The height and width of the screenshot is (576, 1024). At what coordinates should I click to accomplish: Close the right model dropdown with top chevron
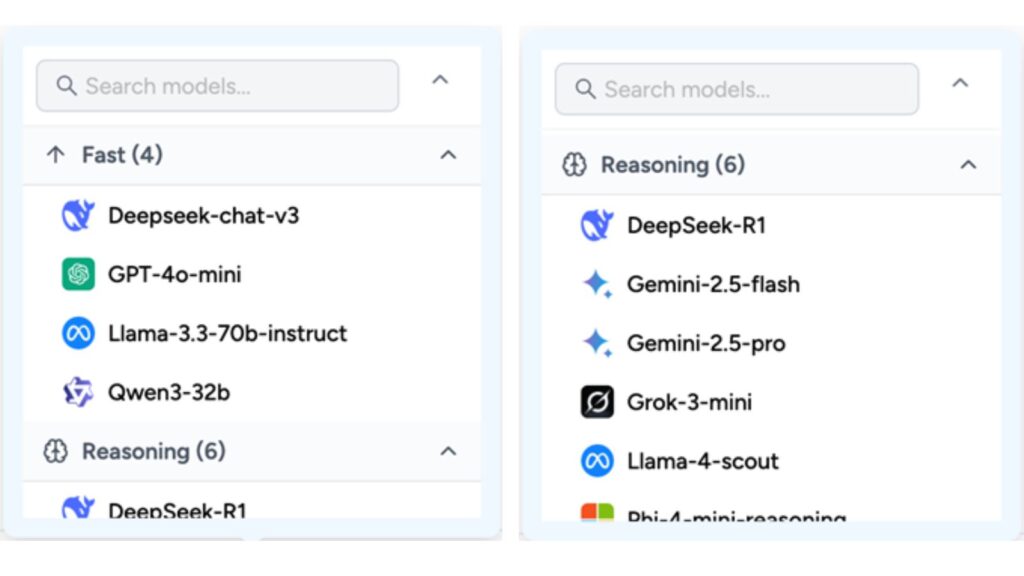pyautogui.click(x=960, y=83)
